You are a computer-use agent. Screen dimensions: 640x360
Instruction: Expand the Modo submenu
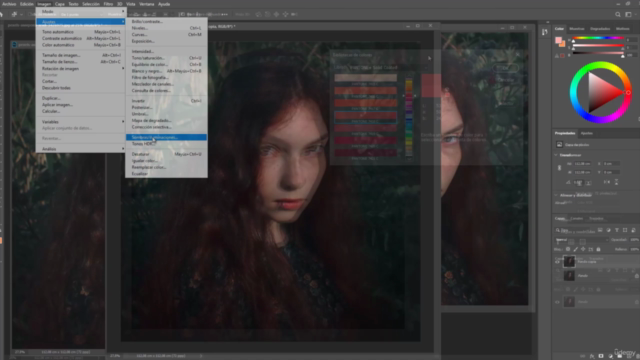81,11
